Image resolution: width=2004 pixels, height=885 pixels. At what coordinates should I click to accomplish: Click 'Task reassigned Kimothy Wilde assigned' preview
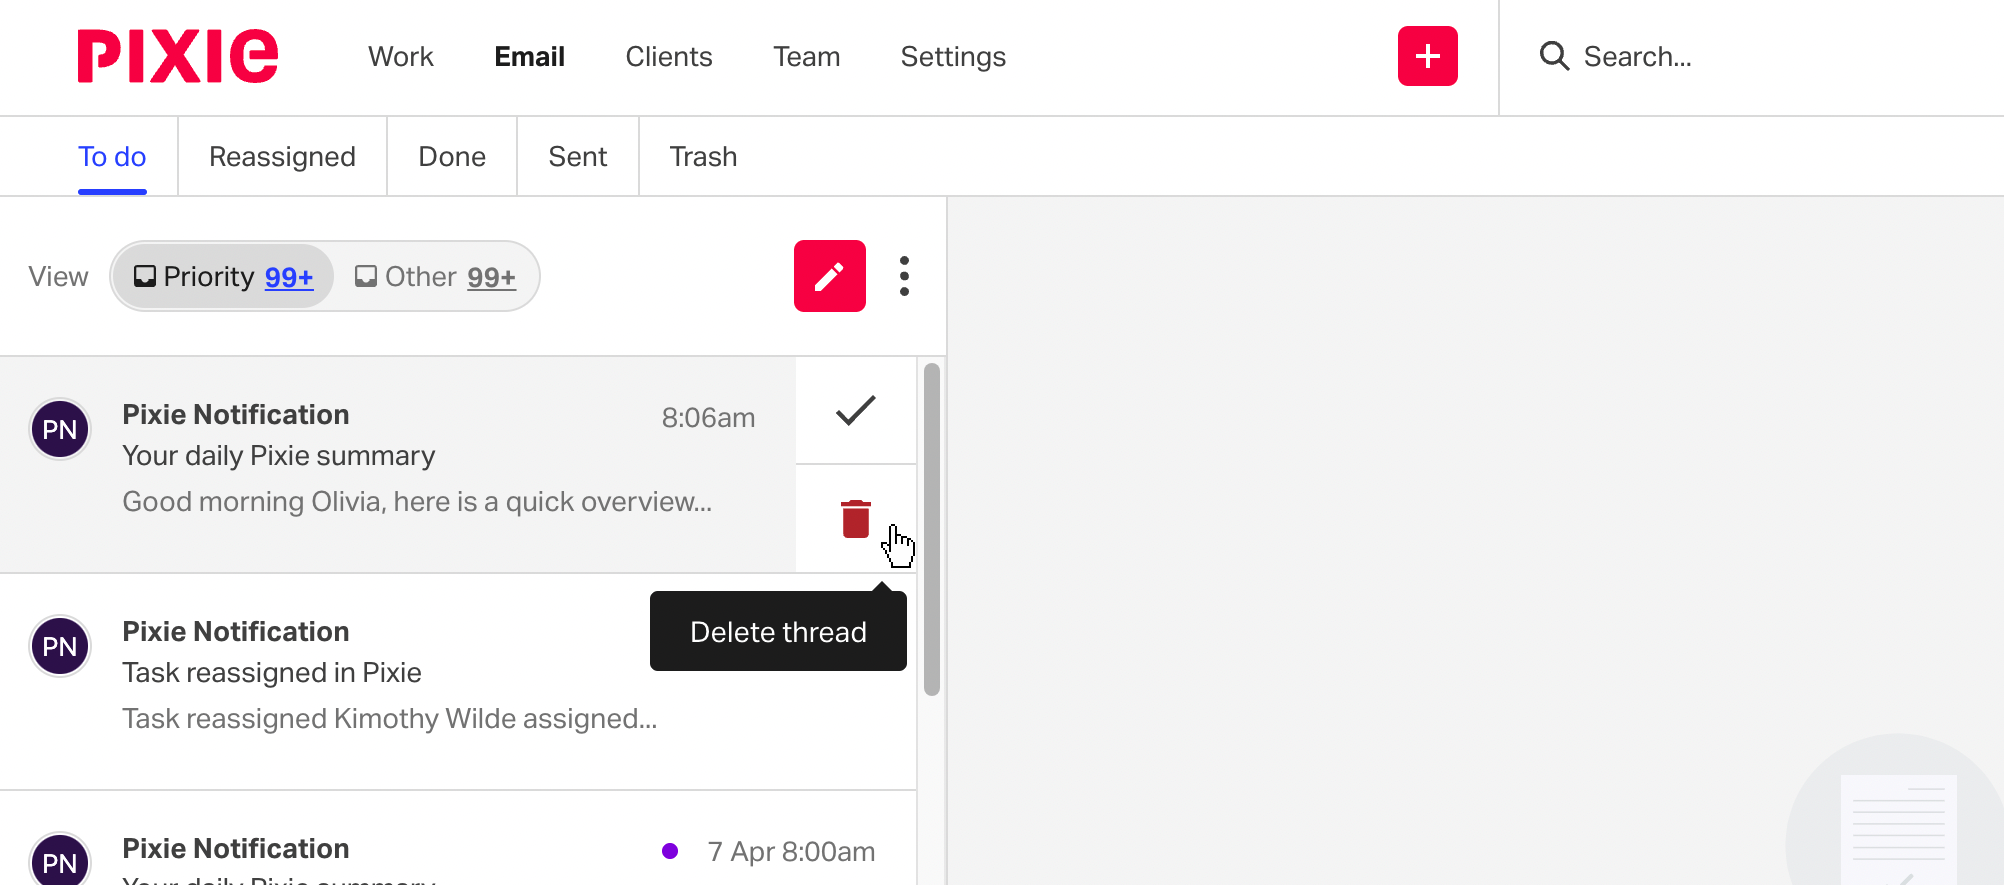390,719
